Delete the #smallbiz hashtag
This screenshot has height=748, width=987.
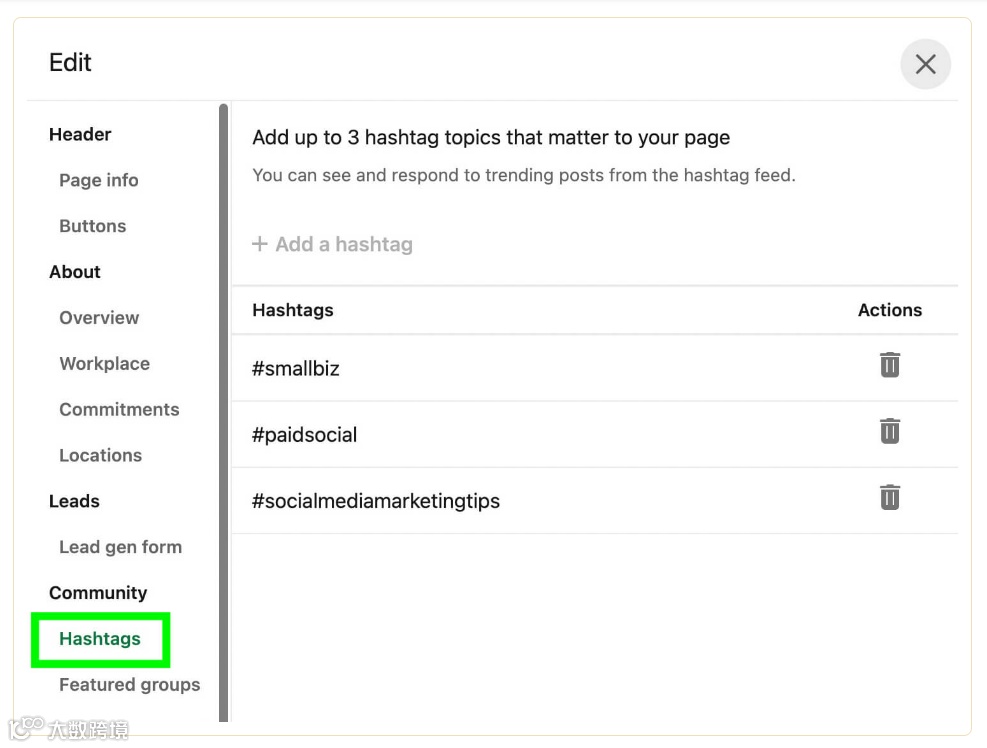click(x=889, y=365)
